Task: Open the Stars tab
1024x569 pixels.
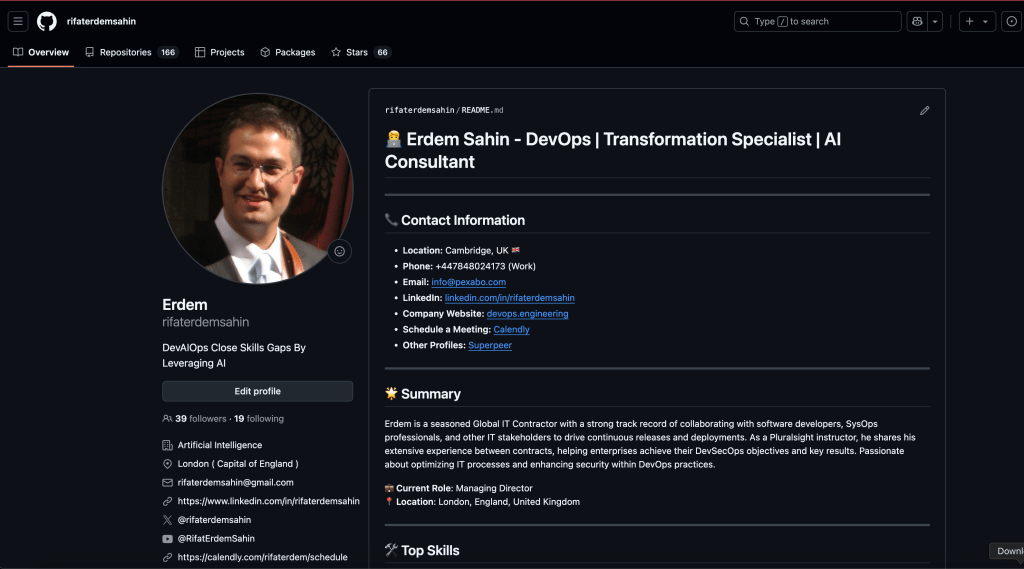Action: coord(360,52)
